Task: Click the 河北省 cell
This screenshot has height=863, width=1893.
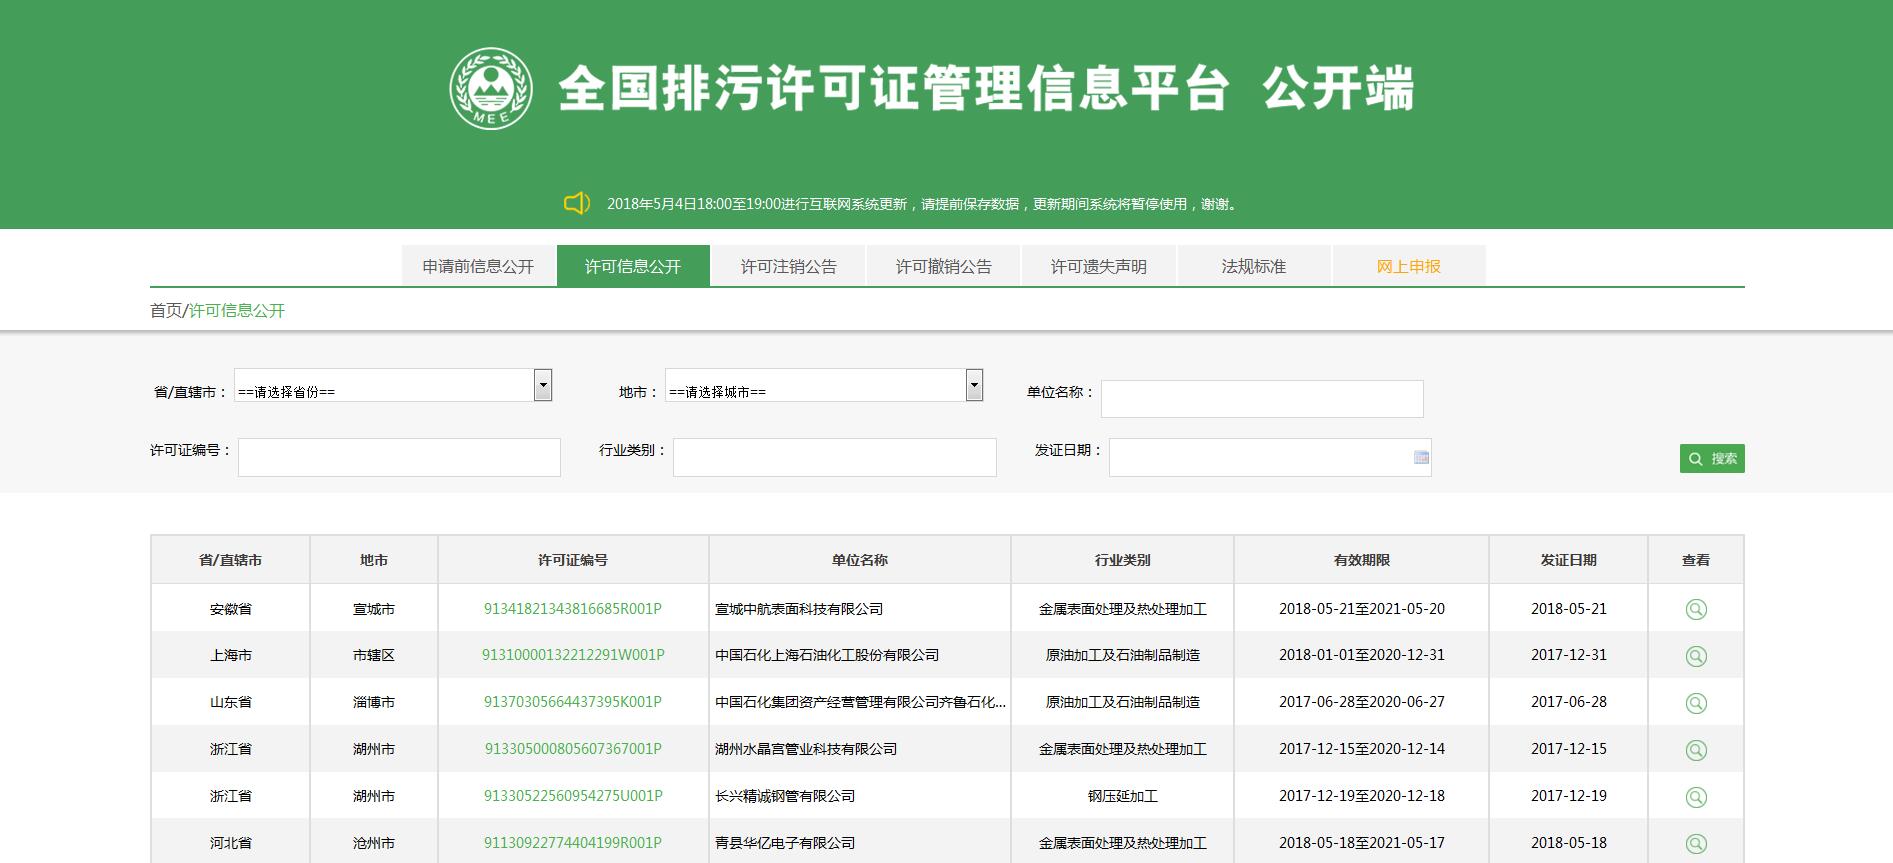Action: (231, 843)
